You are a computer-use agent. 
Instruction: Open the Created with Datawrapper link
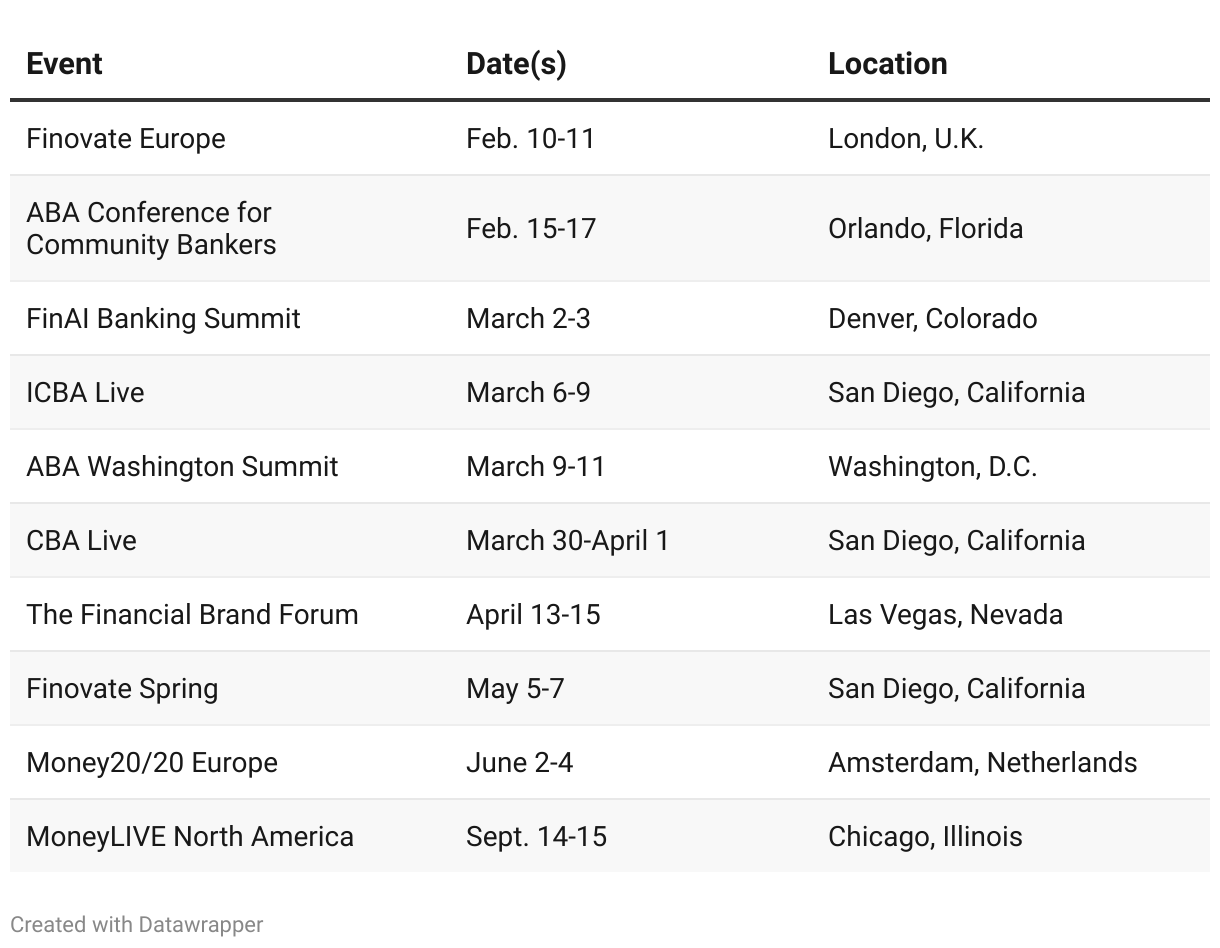coord(137,925)
